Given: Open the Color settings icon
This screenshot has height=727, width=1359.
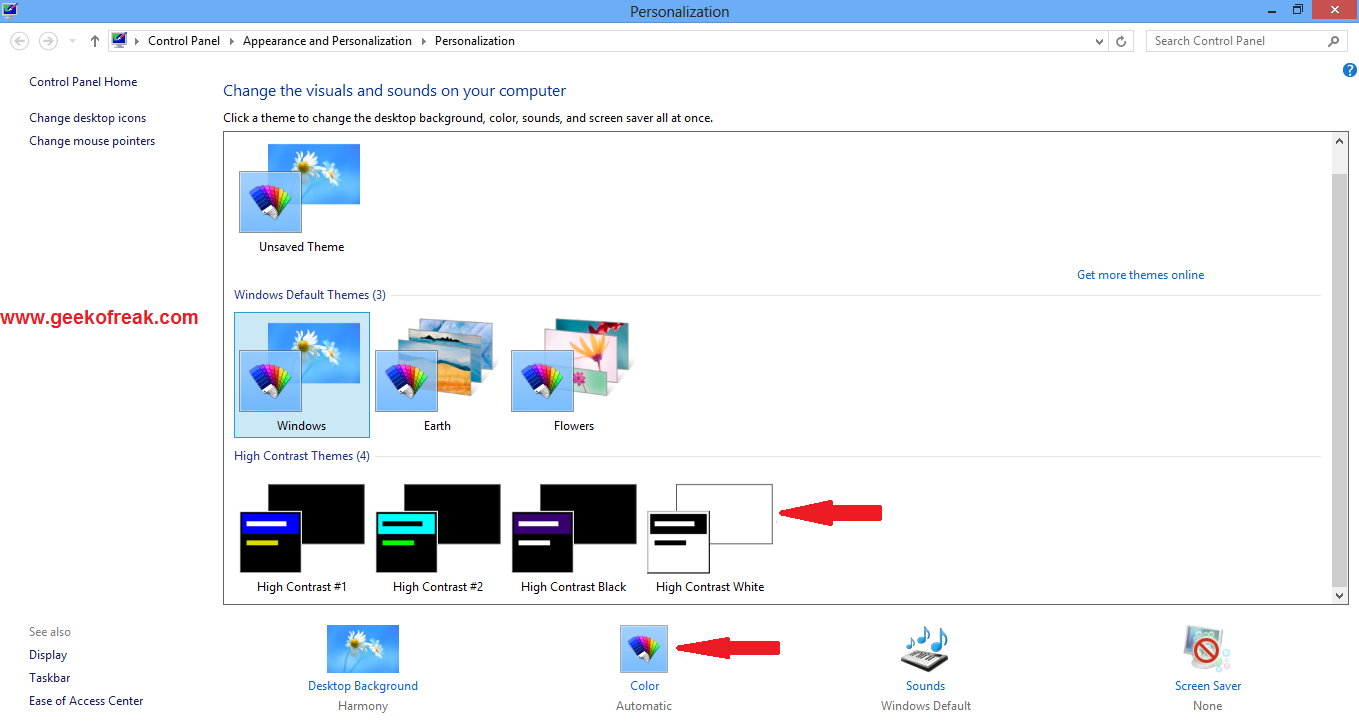Looking at the screenshot, I should (x=644, y=649).
